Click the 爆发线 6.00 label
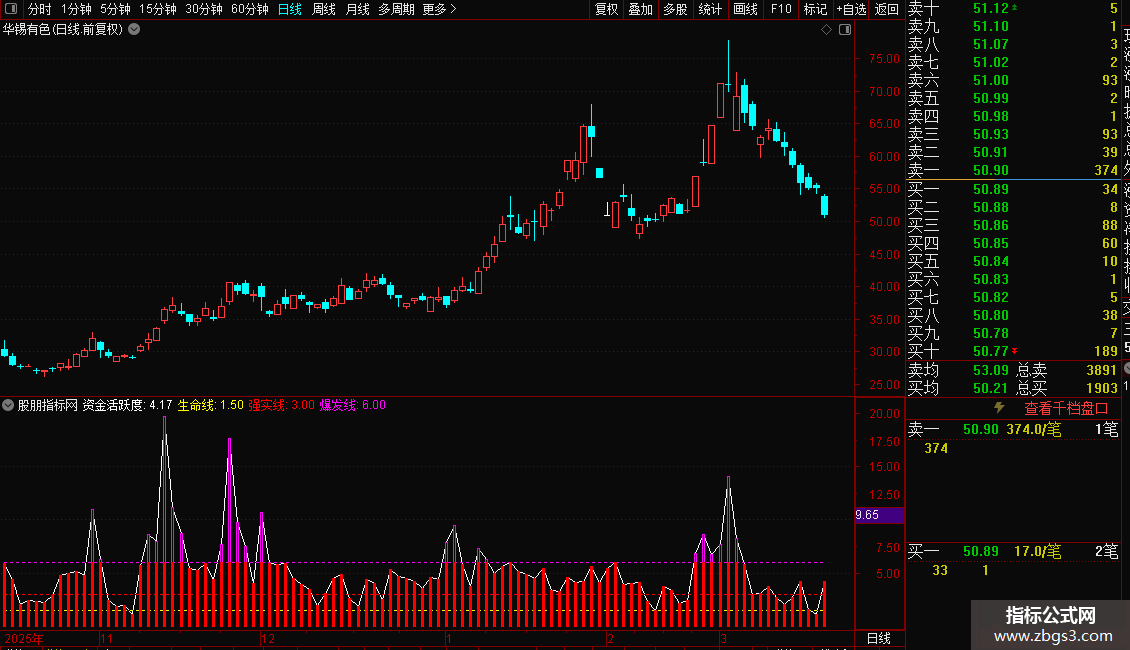Viewport: 1130px width, 650px height. pos(352,405)
